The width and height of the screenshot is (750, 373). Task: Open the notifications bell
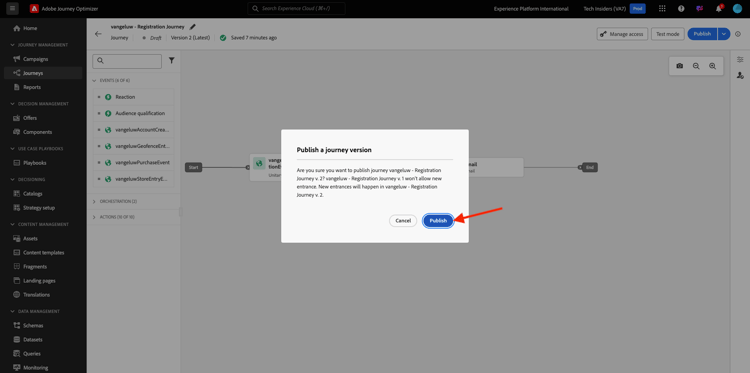pyautogui.click(x=718, y=9)
